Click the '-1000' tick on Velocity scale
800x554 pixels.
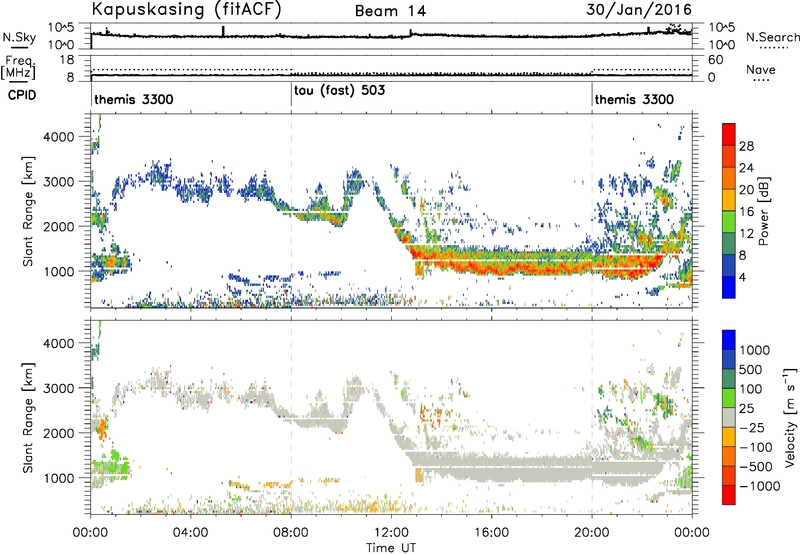coord(760,486)
